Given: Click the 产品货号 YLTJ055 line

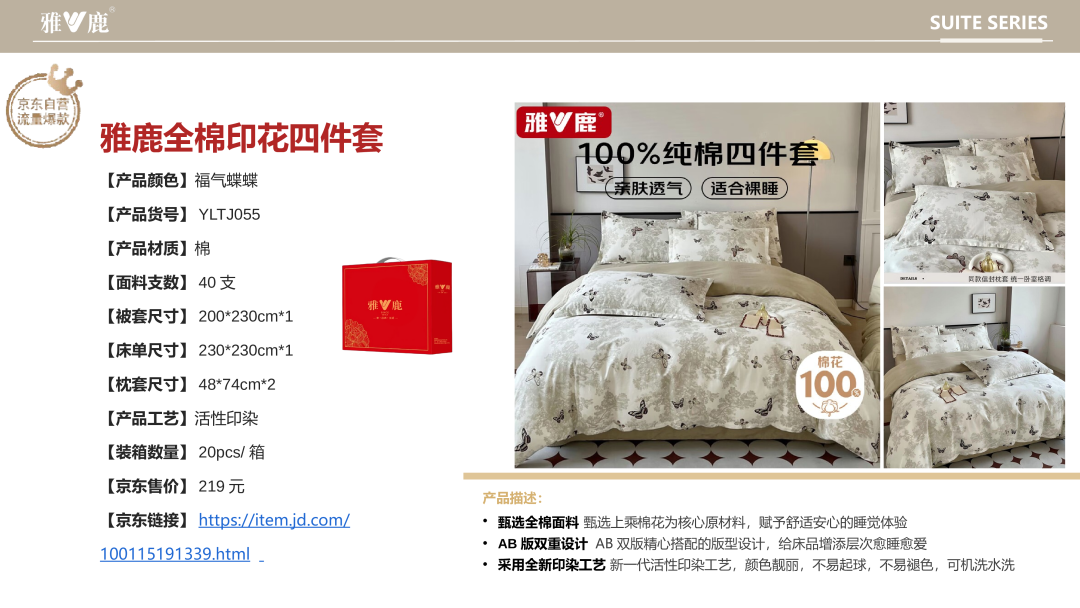Looking at the screenshot, I should 180,214.
